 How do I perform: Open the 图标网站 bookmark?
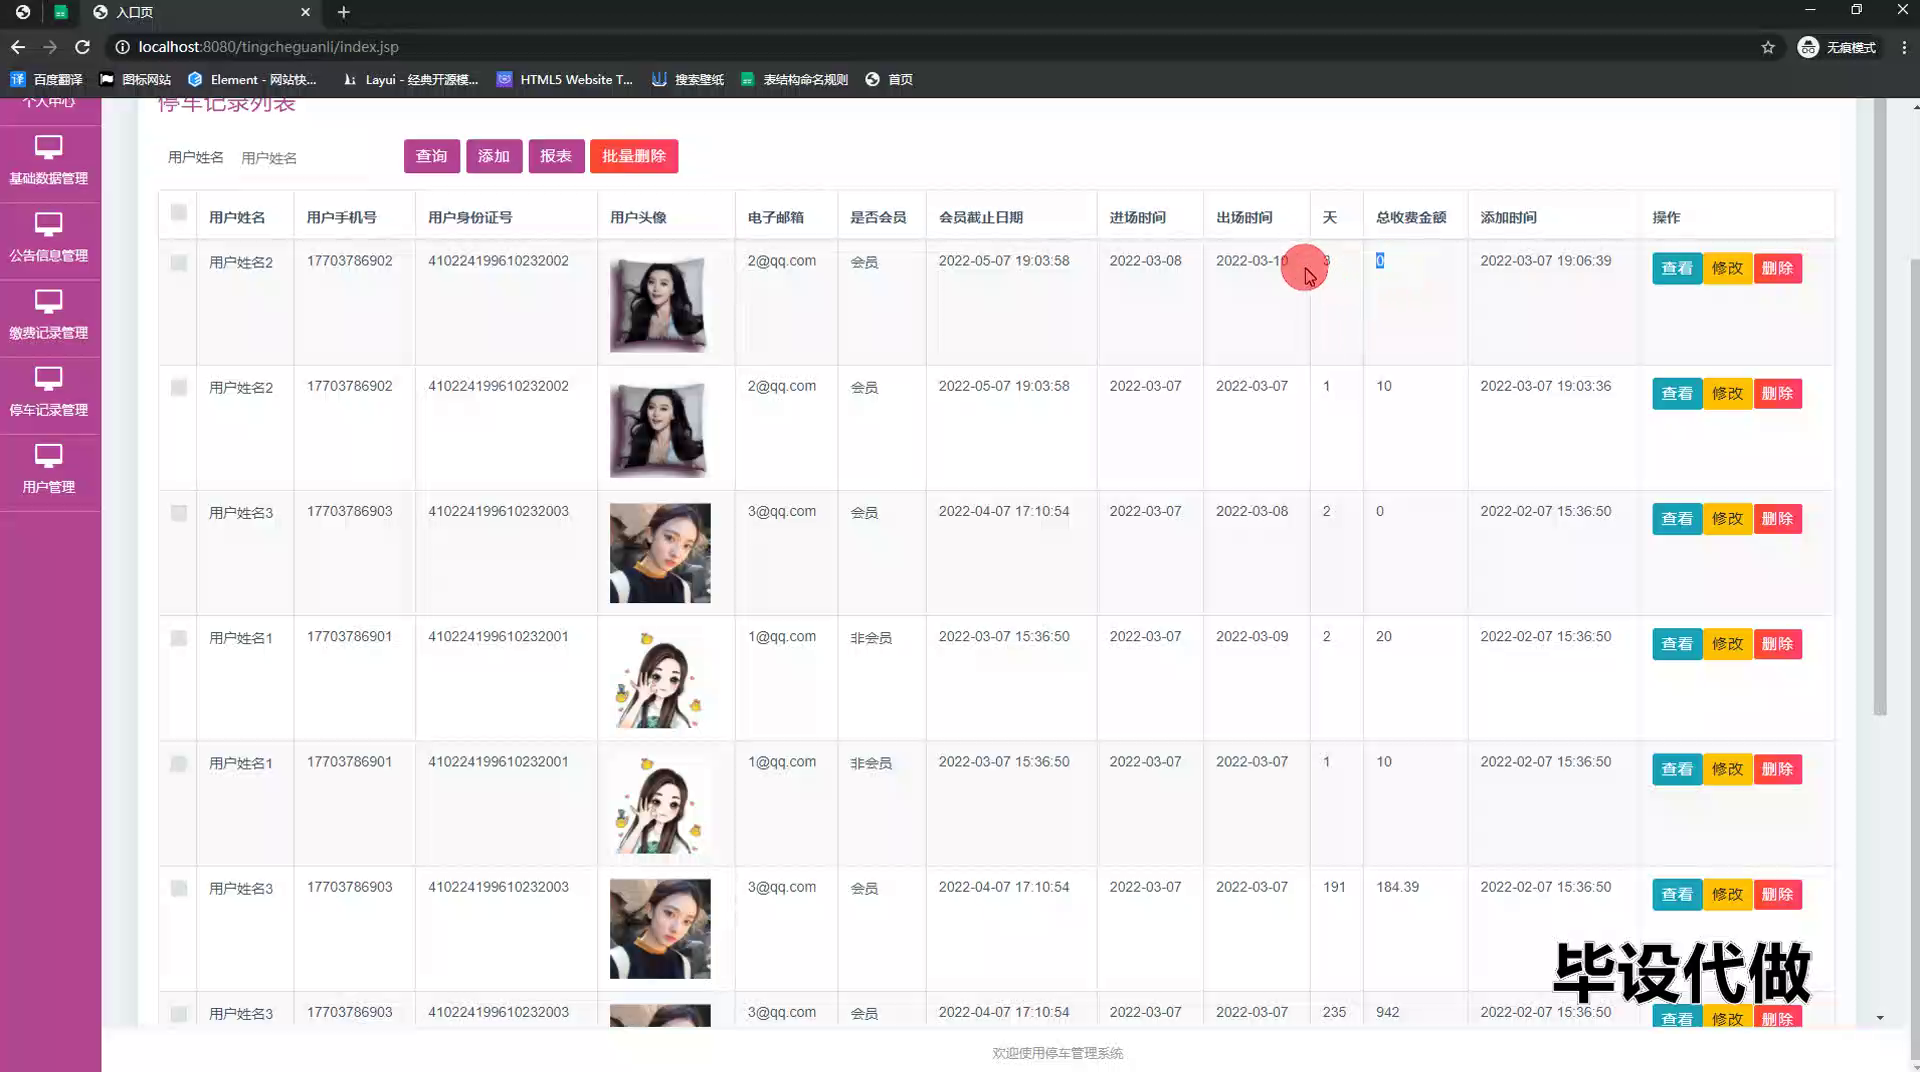pos(135,79)
